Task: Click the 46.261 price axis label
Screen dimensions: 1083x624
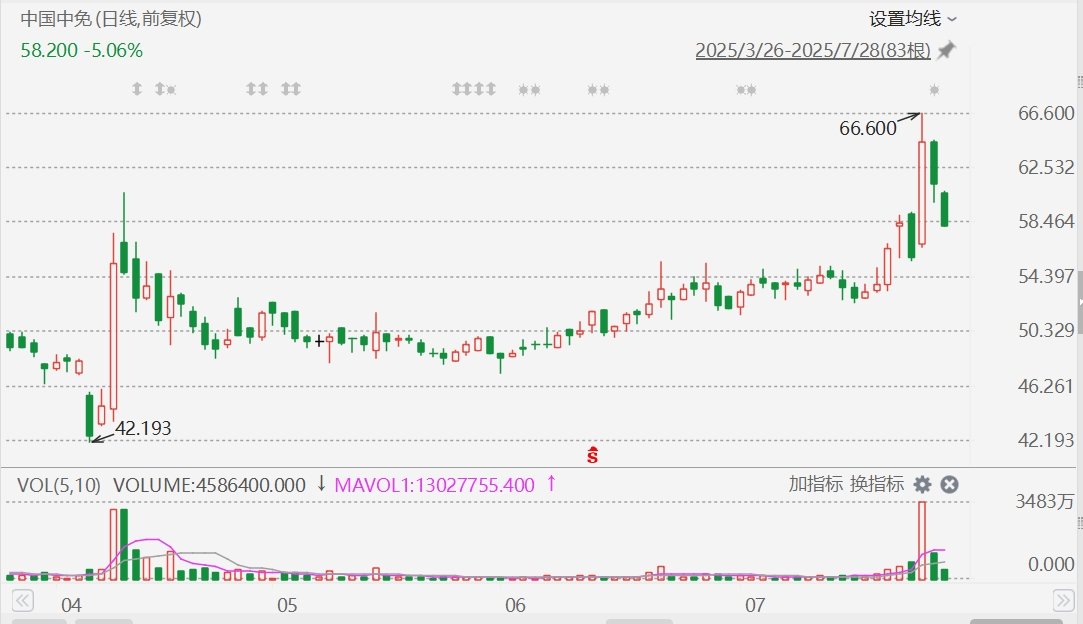Action: point(1046,386)
